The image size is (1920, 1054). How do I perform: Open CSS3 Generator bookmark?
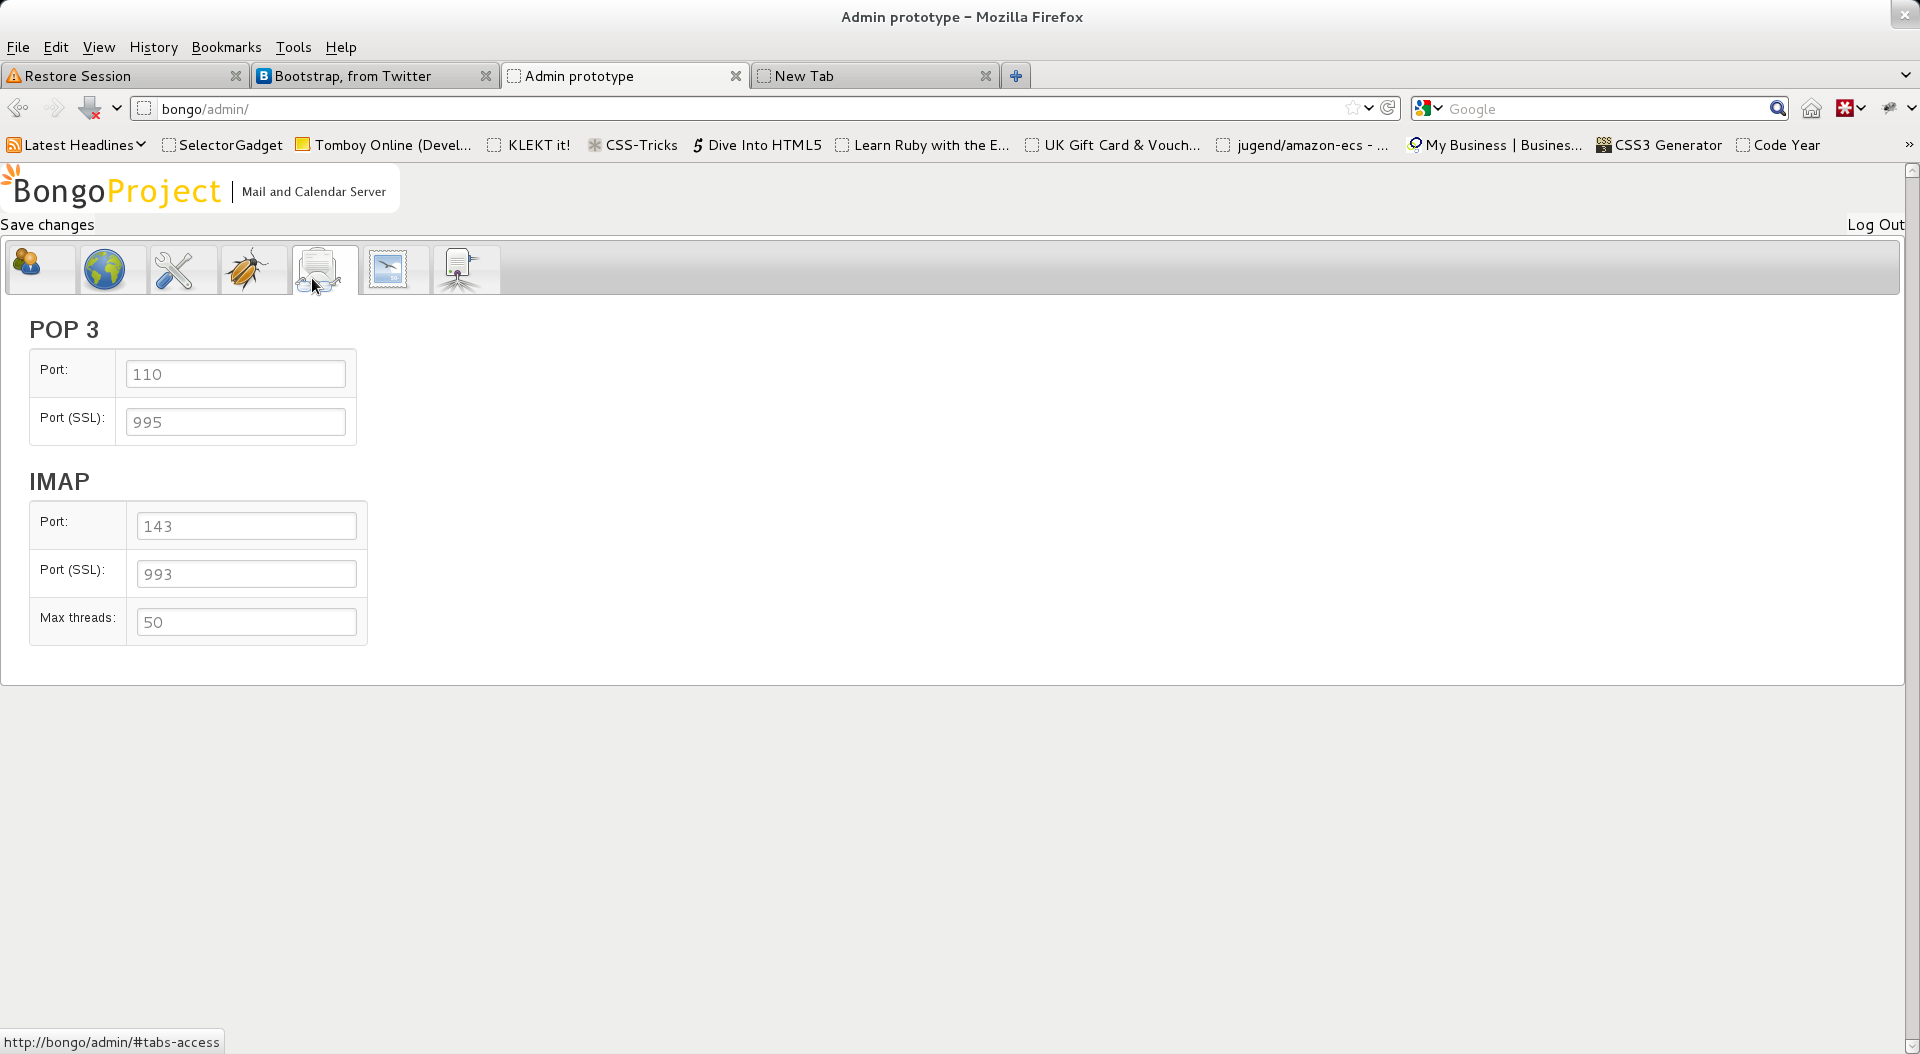pos(1659,145)
